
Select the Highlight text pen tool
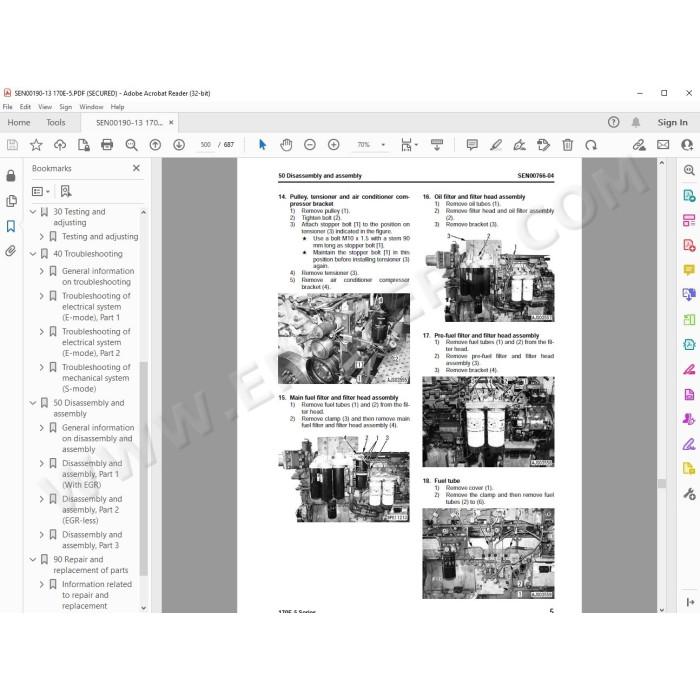point(496,145)
